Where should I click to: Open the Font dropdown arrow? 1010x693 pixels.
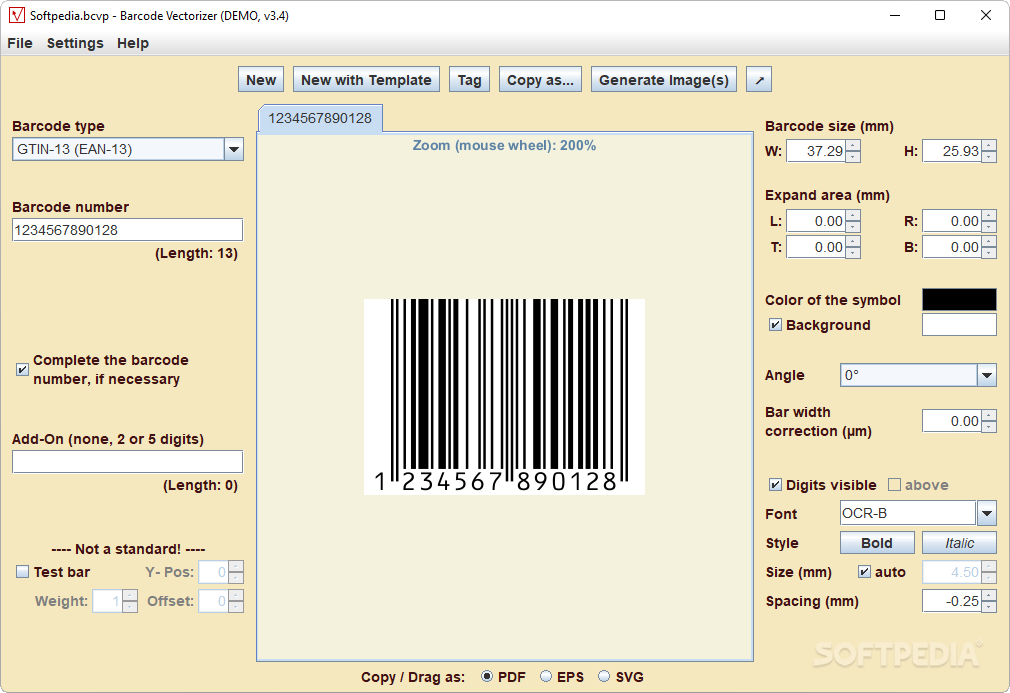[x=987, y=513]
